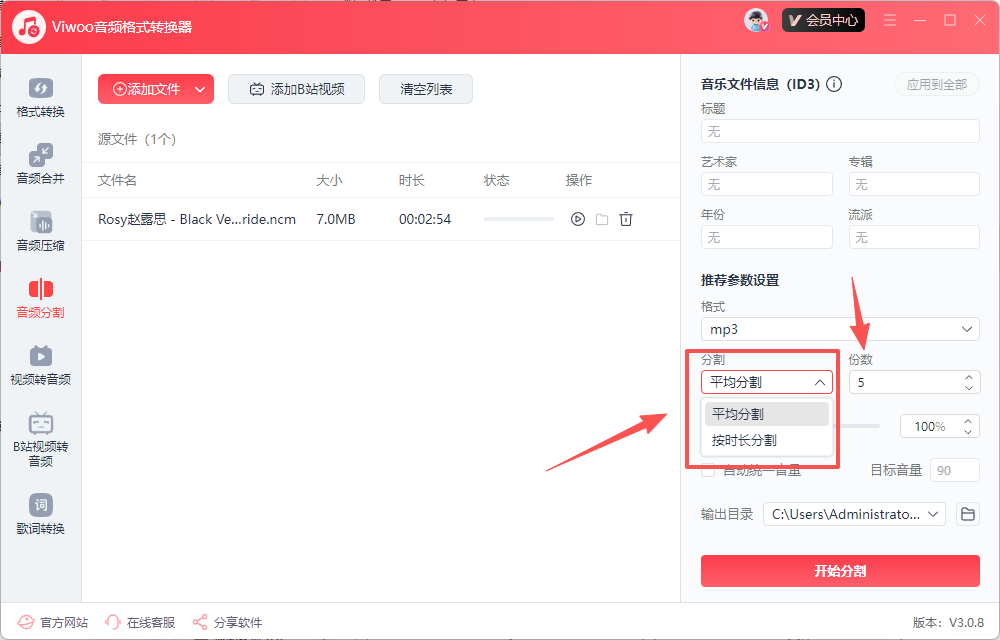Play the Rosy赵露思 audio file
The image size is (1000, 640).
click(577, 218)
